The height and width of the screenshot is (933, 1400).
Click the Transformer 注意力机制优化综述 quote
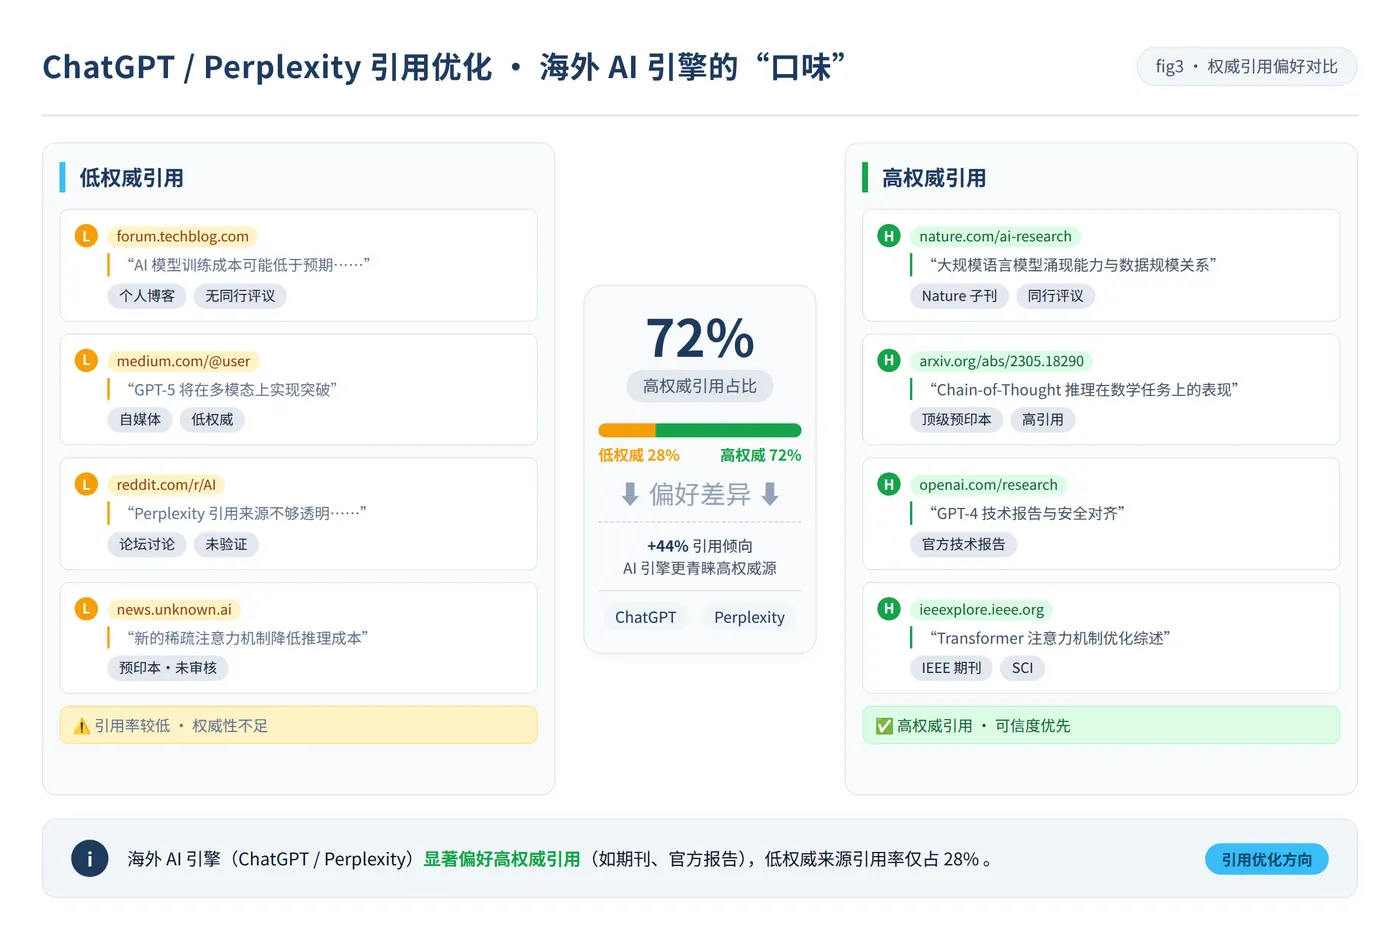(1050, 638)
